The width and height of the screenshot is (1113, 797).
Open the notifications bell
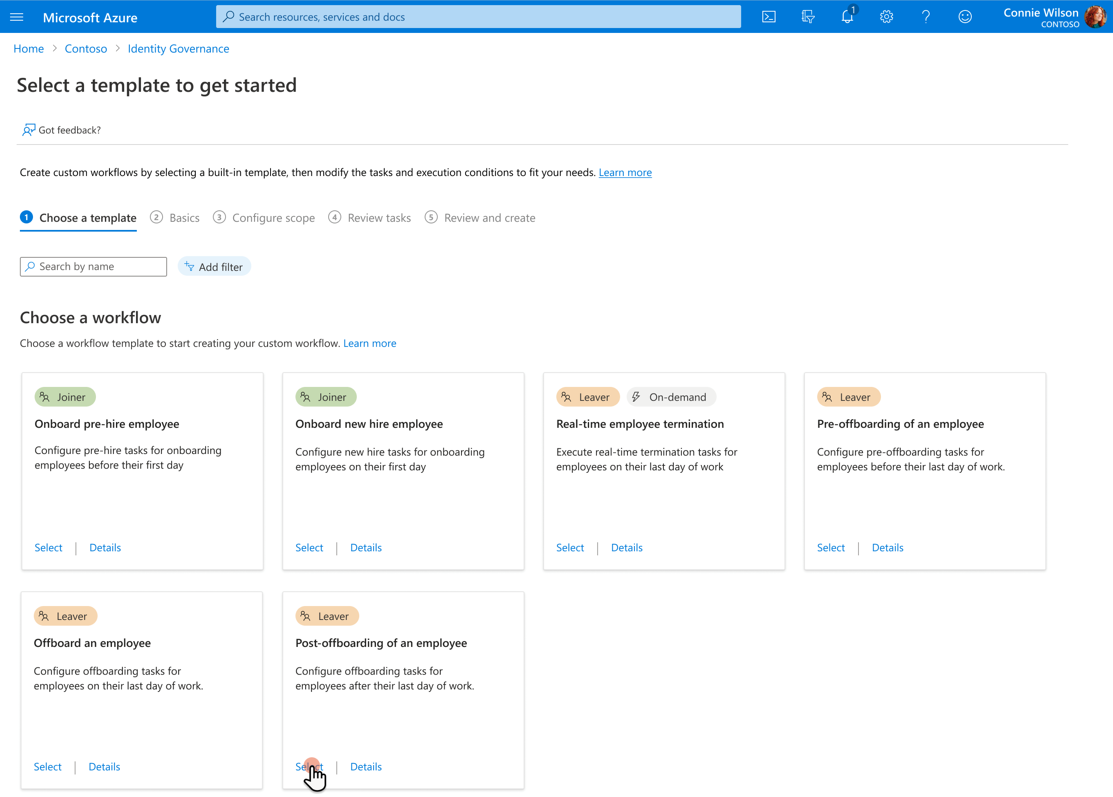[848, 16]
